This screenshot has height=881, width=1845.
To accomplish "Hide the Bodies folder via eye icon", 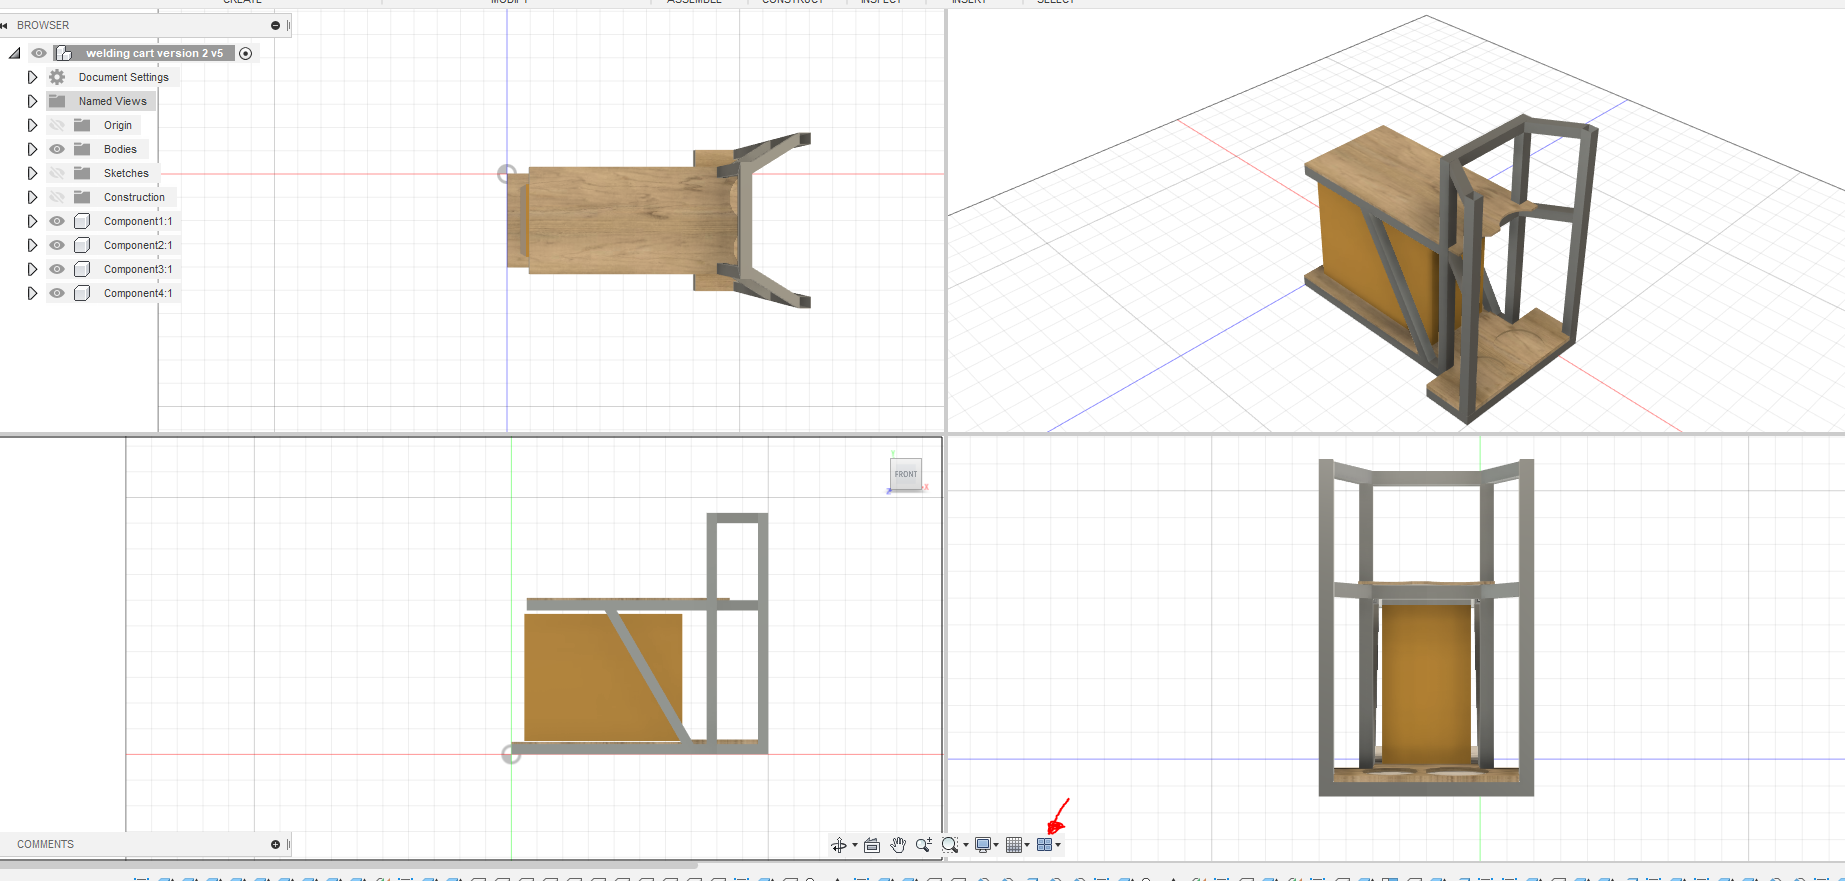I will [57, 149].
